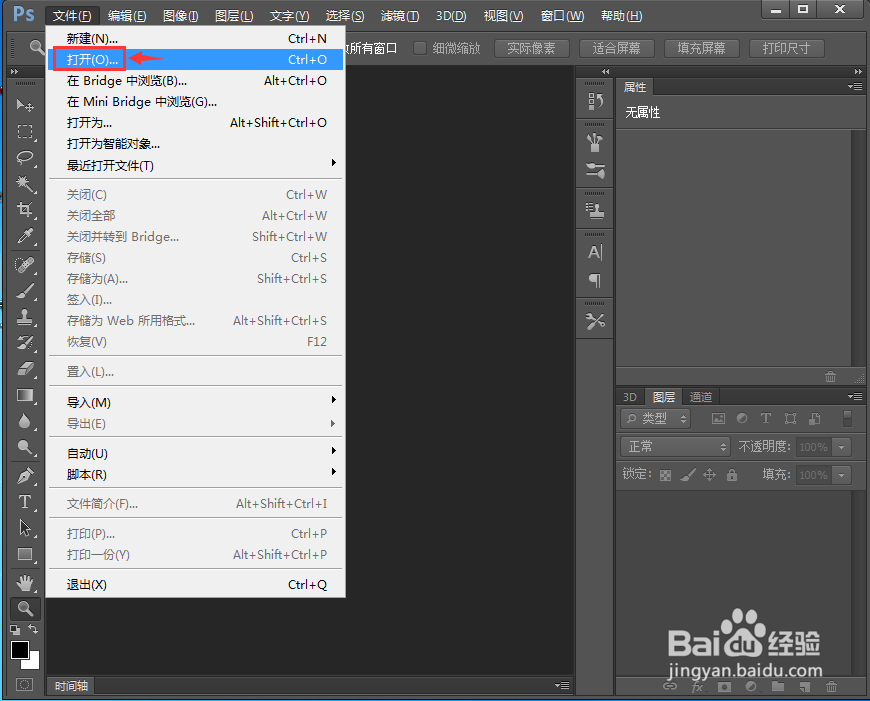Screen dimensions: 870x701
Task: Open the History panel icon
Action: pyautogui.click(x=595, y=102)
